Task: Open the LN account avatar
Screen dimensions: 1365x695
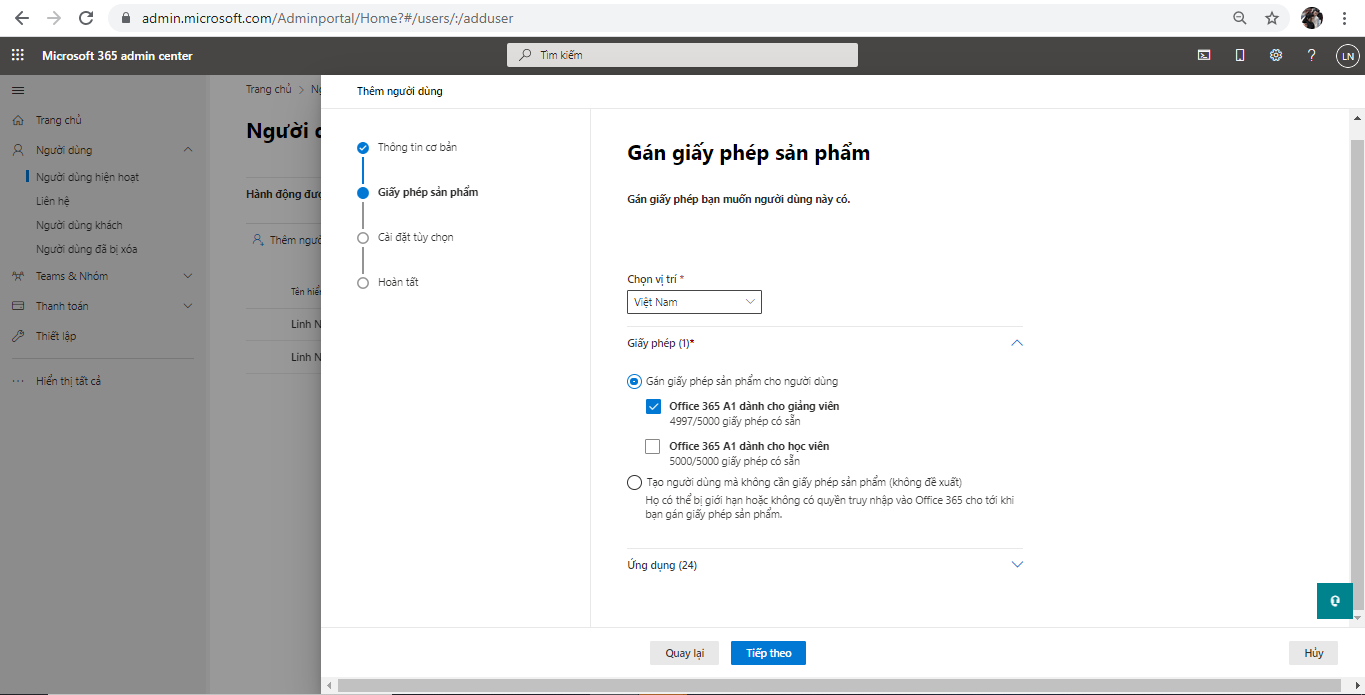Action: (x=1347, y=56)
